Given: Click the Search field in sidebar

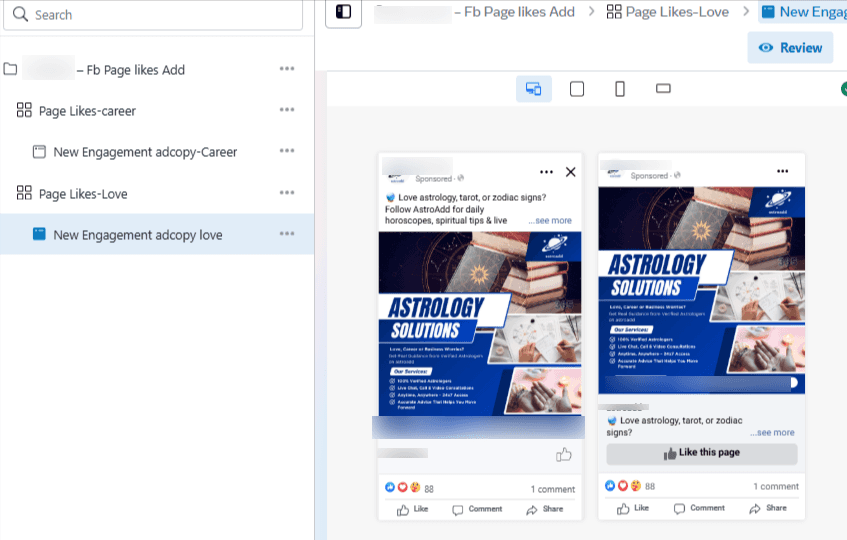Looking at the screenshot, I should [153, 15].
